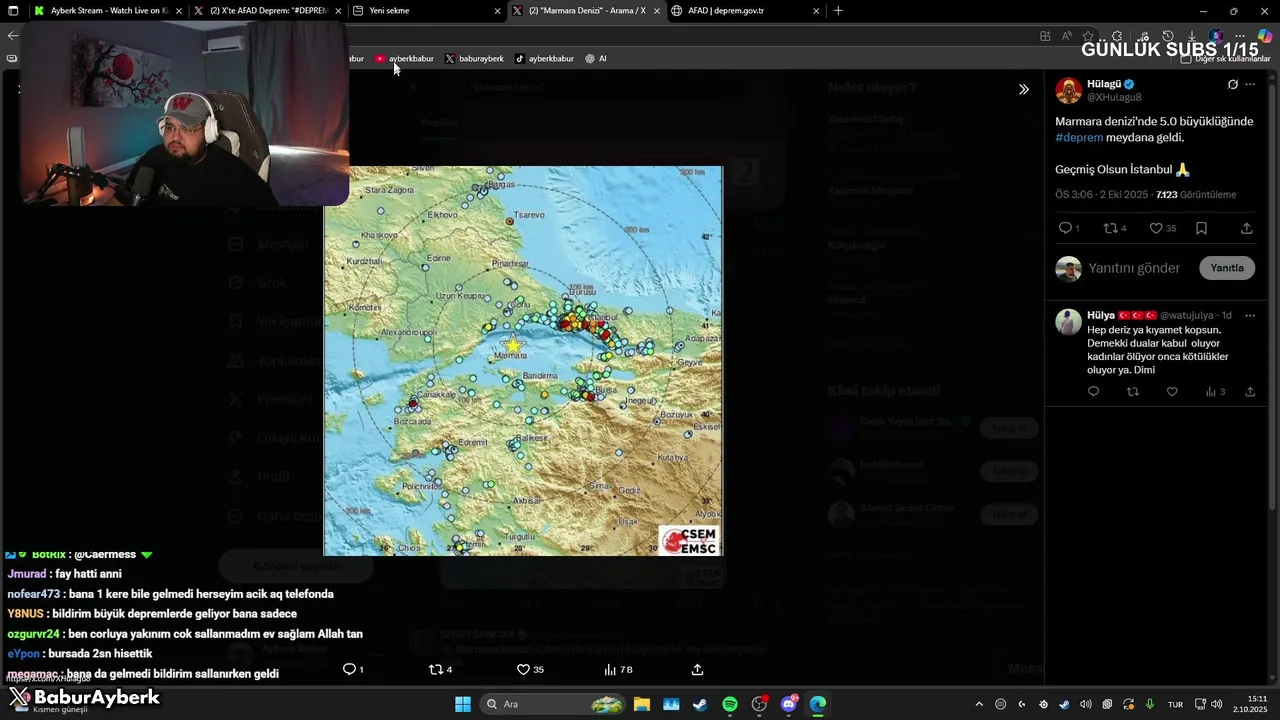The height and width of the screenshot is (720, 1280).
Task: Switch to X'te AFAD Deprem tab
Action: coord(265,11)
